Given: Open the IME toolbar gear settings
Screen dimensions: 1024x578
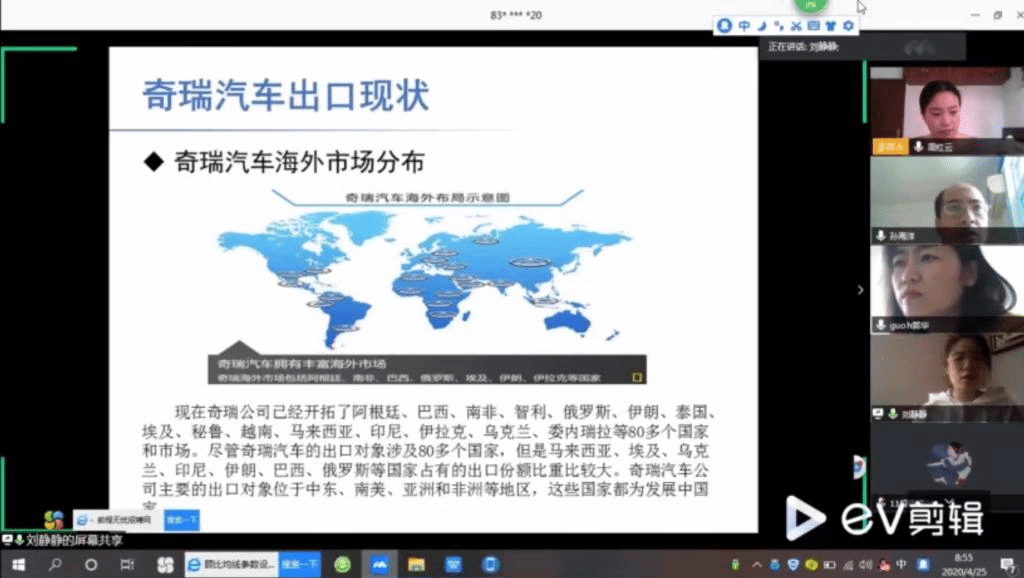Looking at the screenshot, I should [x=849, y=26].
